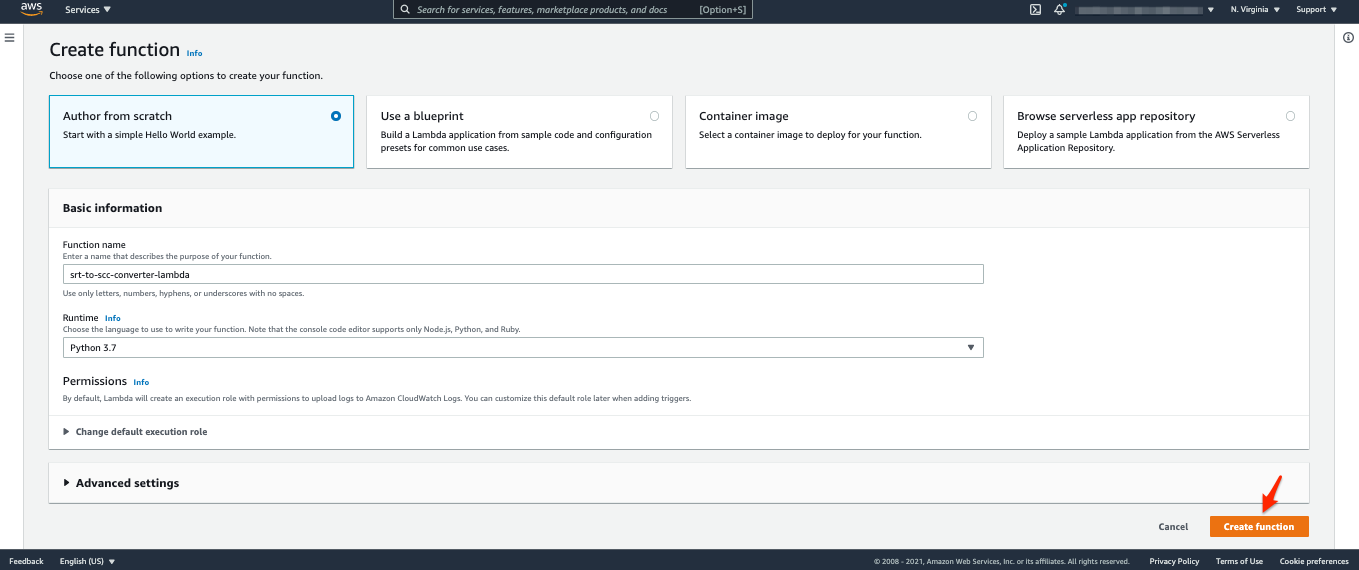Viewport: 1359px width, 570px height.
Task: Open the Runtime Info link
Action: click(x=113, y=318)
